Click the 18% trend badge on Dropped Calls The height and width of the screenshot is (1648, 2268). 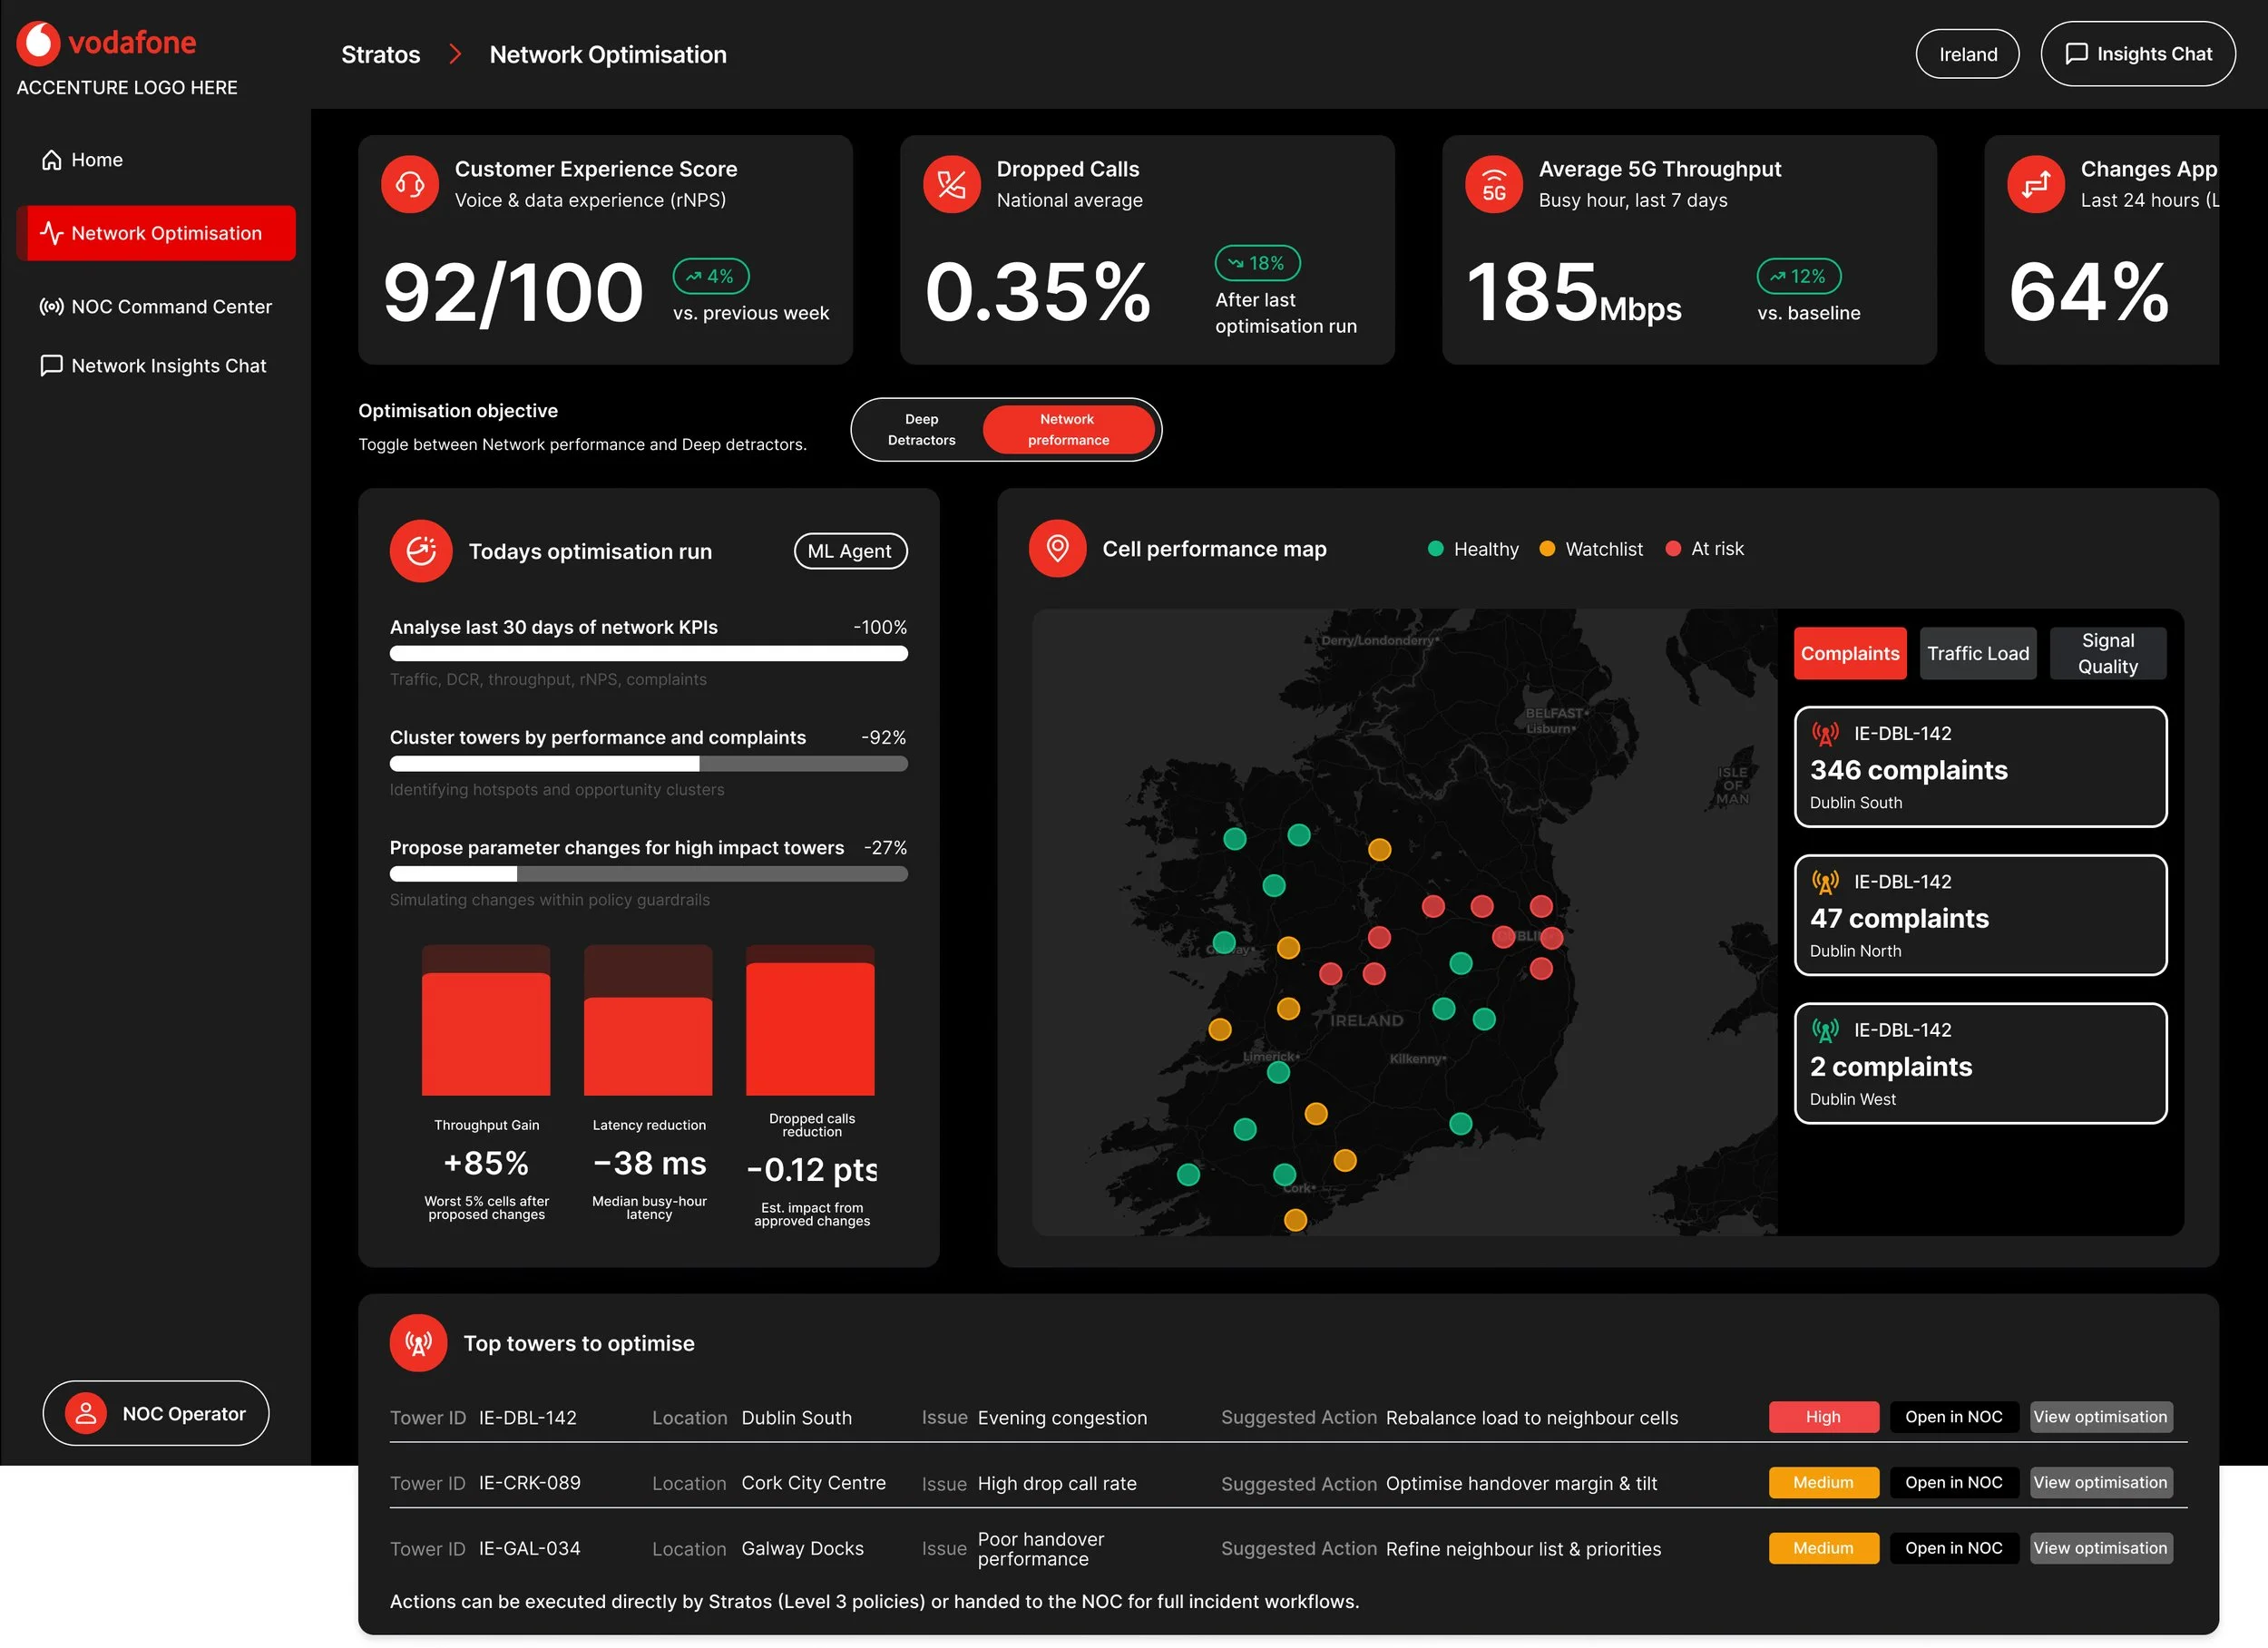point(1257,263)
